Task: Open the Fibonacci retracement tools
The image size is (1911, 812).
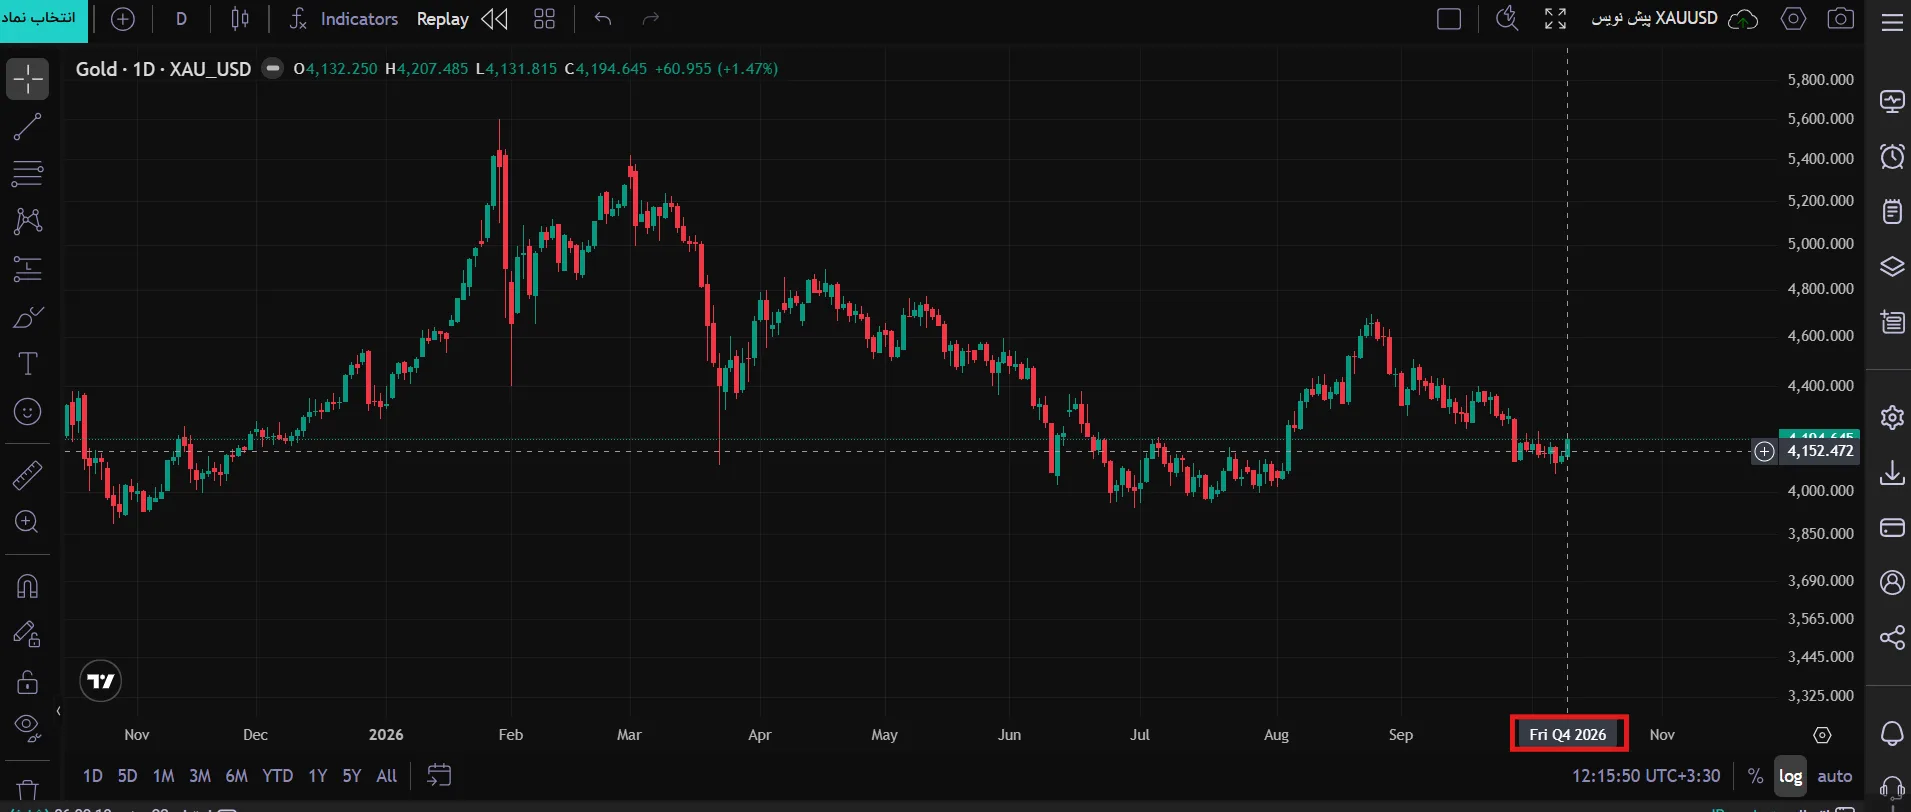Action: tap(28, 174)
